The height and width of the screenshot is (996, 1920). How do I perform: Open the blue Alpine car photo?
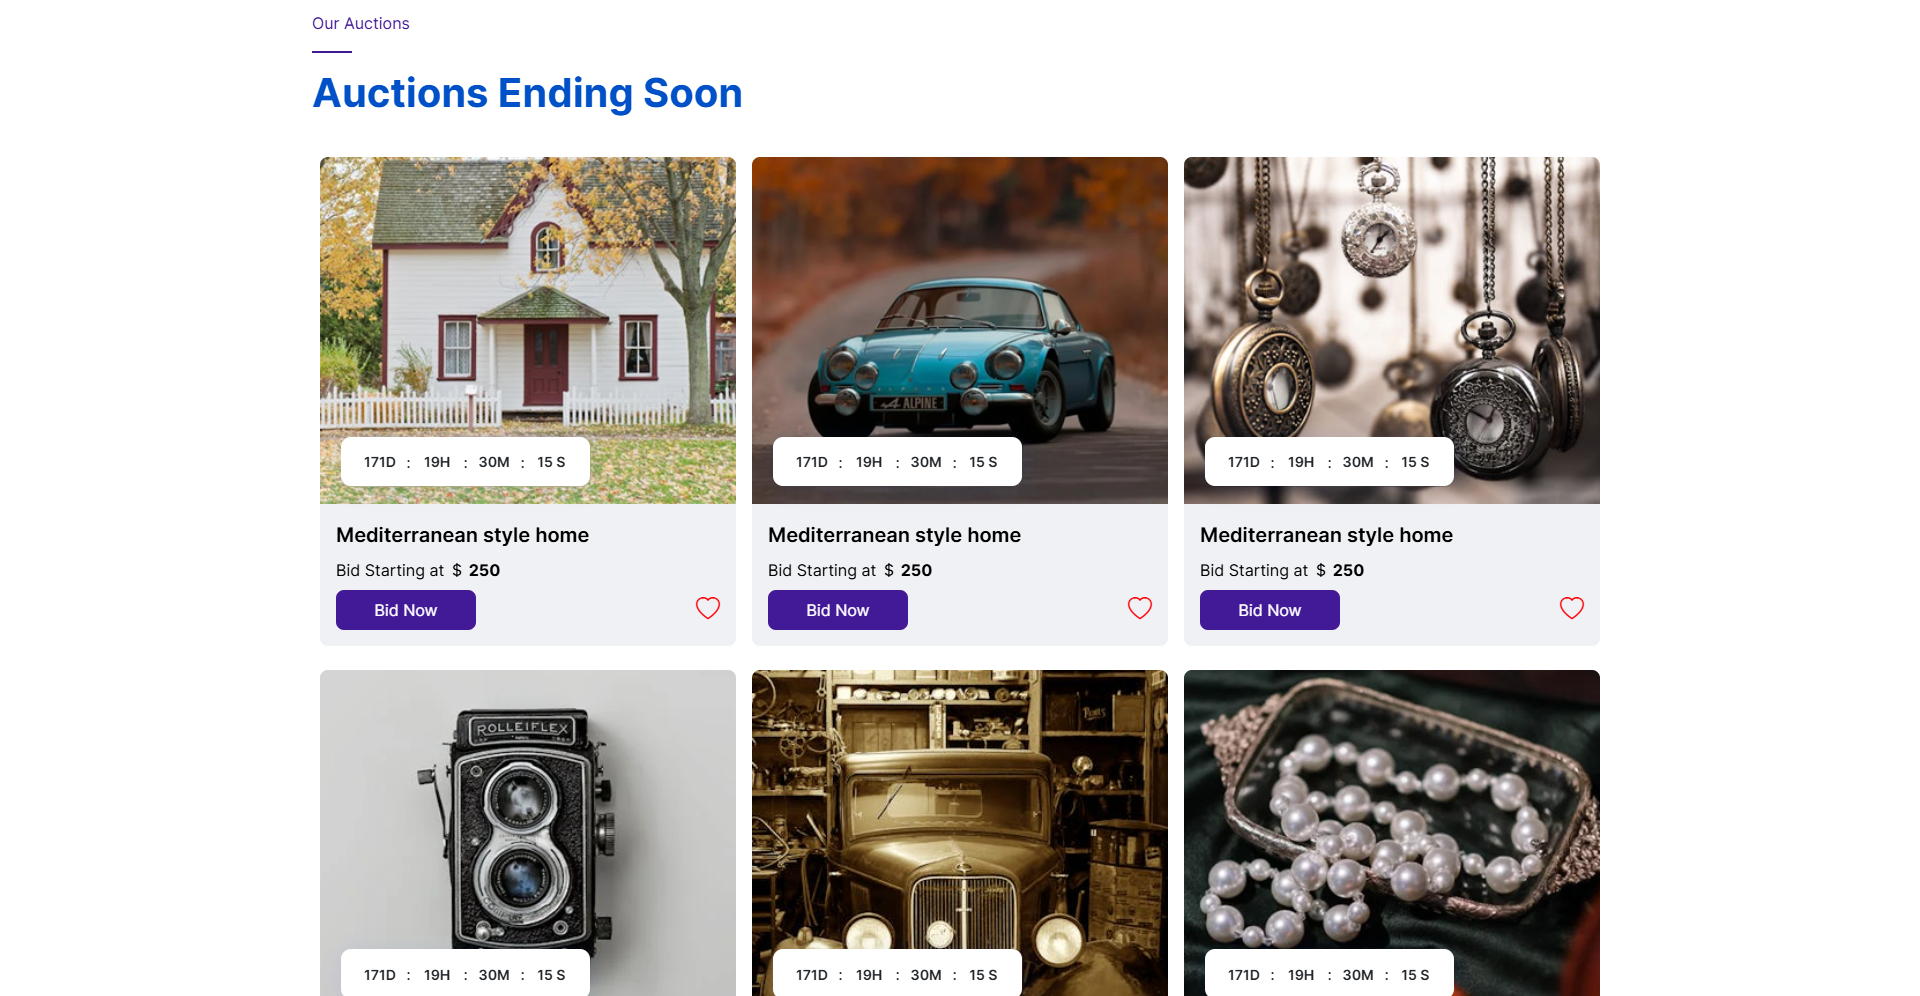coord(960,300)
